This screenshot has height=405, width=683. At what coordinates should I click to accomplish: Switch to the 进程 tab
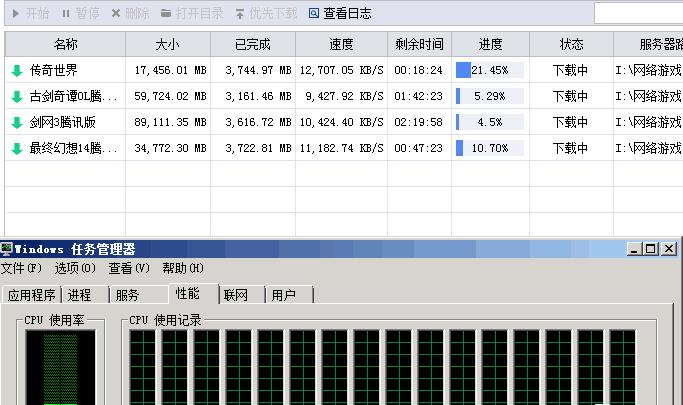(85, 295)
